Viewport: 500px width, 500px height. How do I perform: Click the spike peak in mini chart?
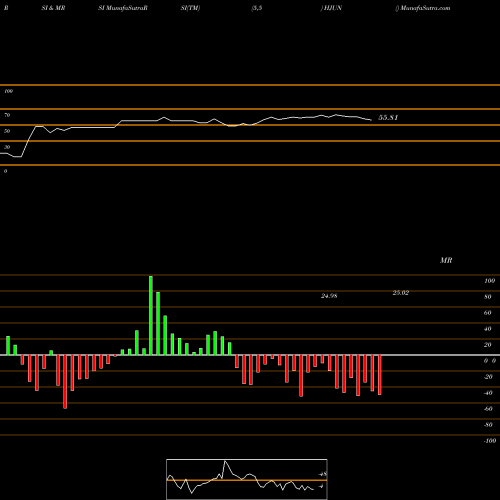point(225,462)
